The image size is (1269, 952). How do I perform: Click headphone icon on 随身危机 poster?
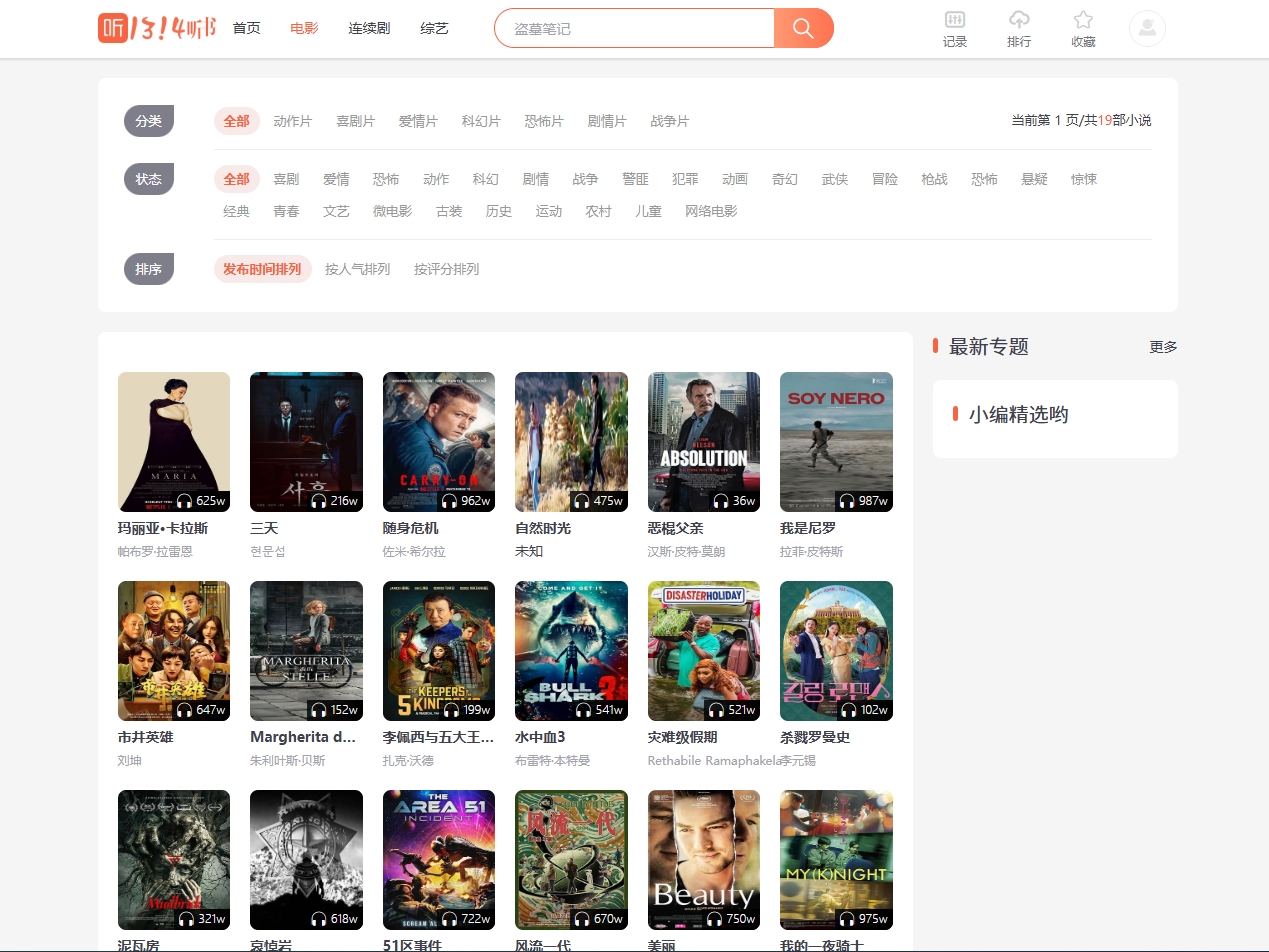click(450, 501)
